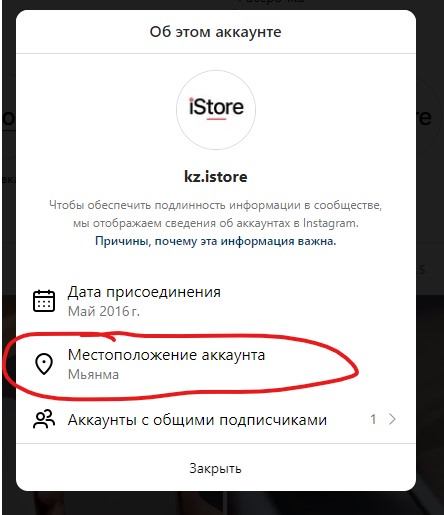Open the link "Причины, почему эта информация важна."

(216, 241)
